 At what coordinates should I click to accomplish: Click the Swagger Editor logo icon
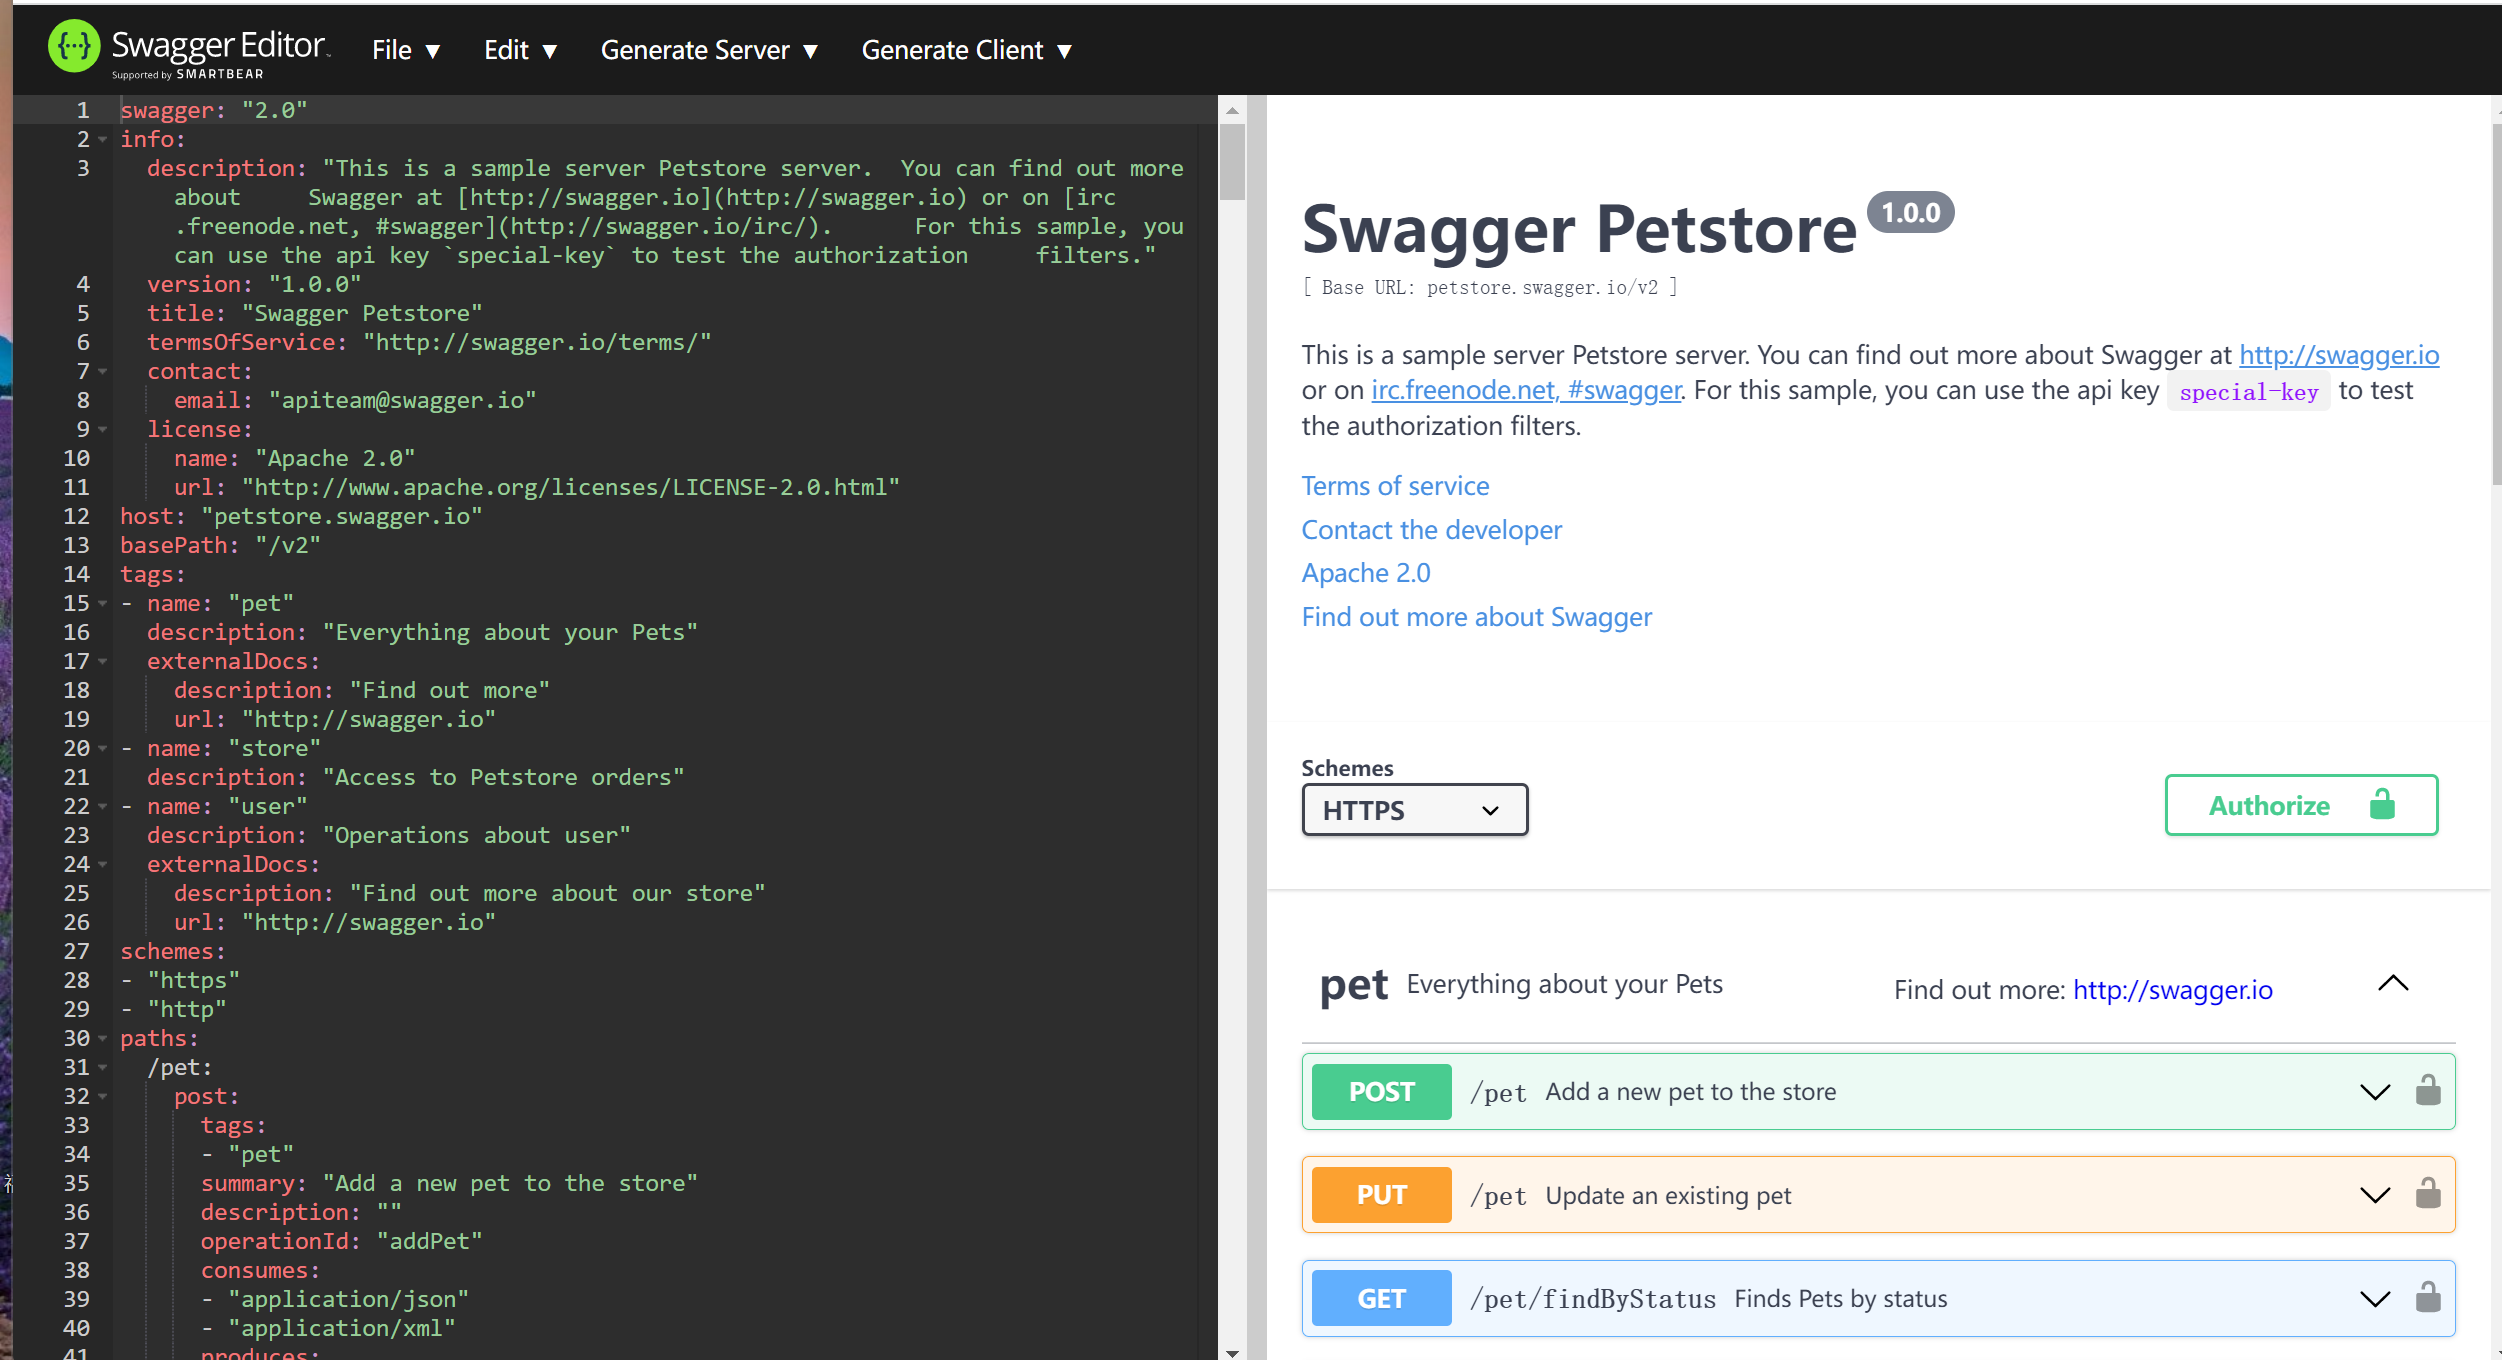74,46
